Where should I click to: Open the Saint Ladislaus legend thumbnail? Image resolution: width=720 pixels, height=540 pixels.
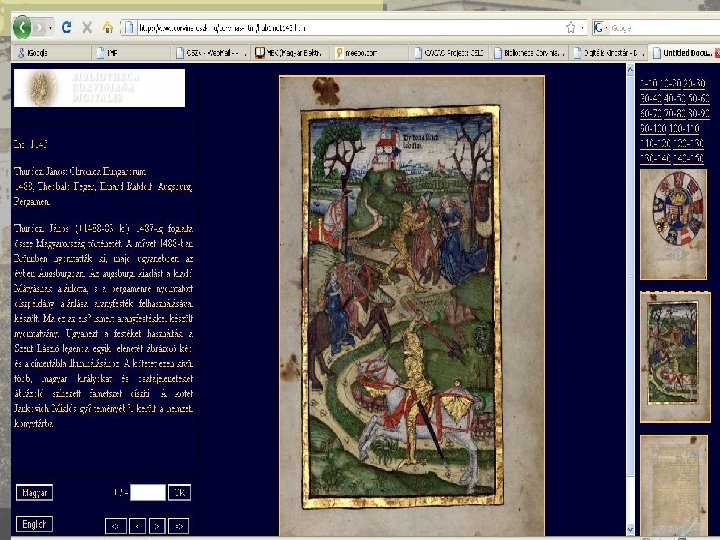tap(675, 357)
